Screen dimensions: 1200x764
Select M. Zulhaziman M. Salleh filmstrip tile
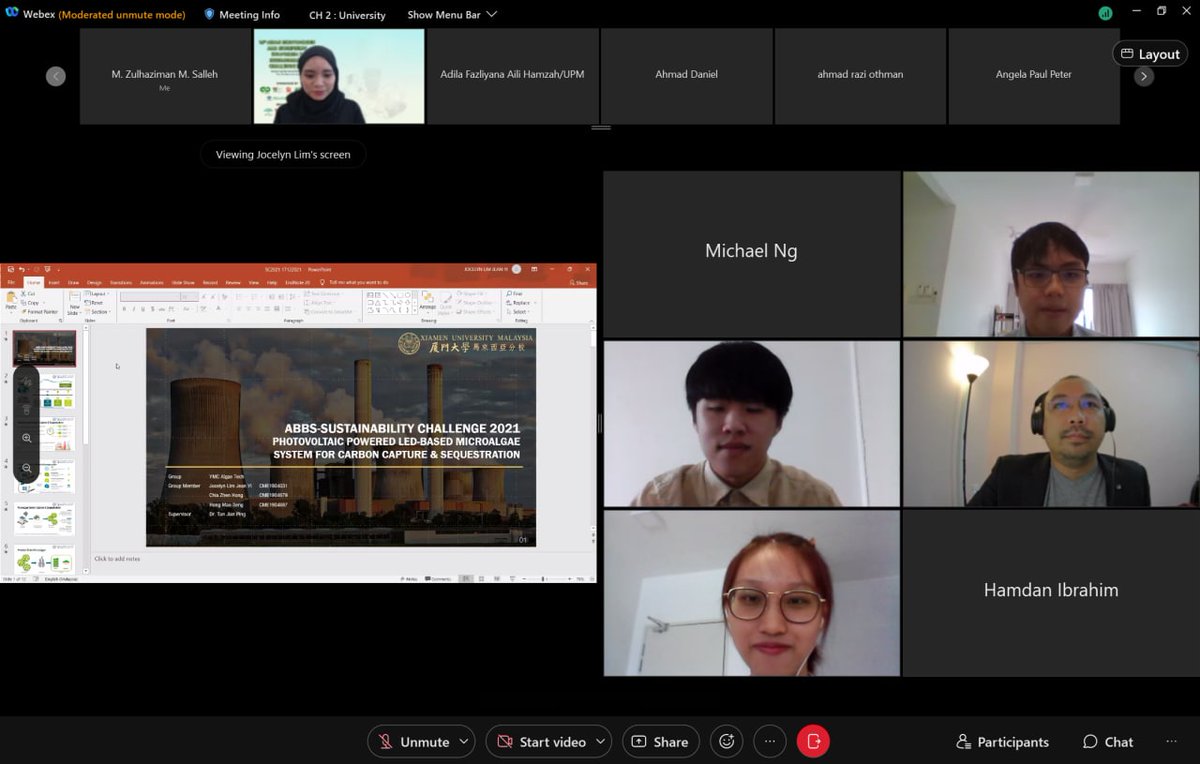tap(165, 76)
